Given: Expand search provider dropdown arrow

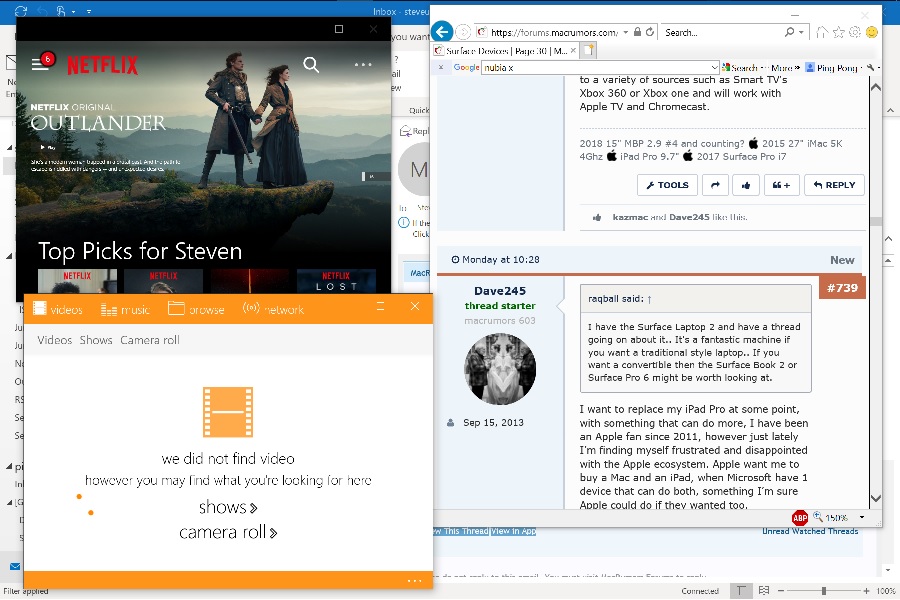Looking at the screenshot, I should click(x=802, y=33).
